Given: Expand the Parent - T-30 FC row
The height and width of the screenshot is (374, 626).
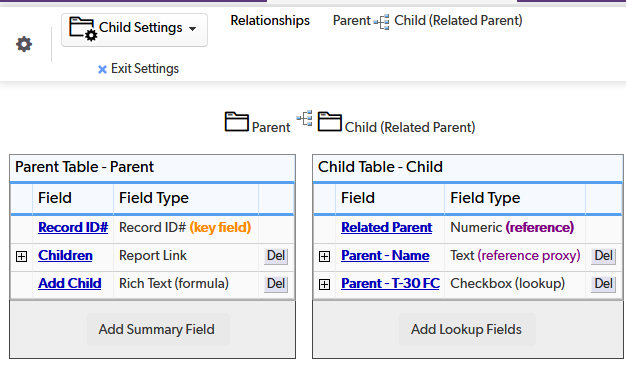Looking at the screenshot, I should pyautogui.click(x=325, y=284).
